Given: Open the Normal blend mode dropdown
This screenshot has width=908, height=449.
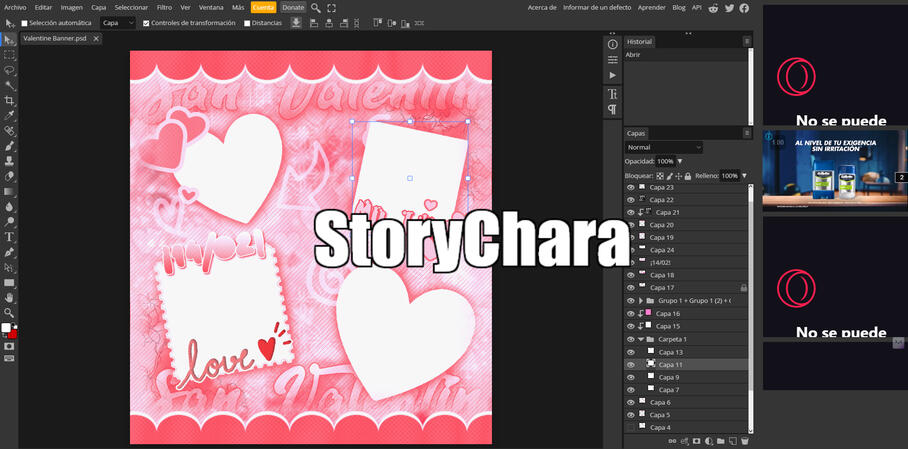Looking at the screenshot, I should (664, 147).
